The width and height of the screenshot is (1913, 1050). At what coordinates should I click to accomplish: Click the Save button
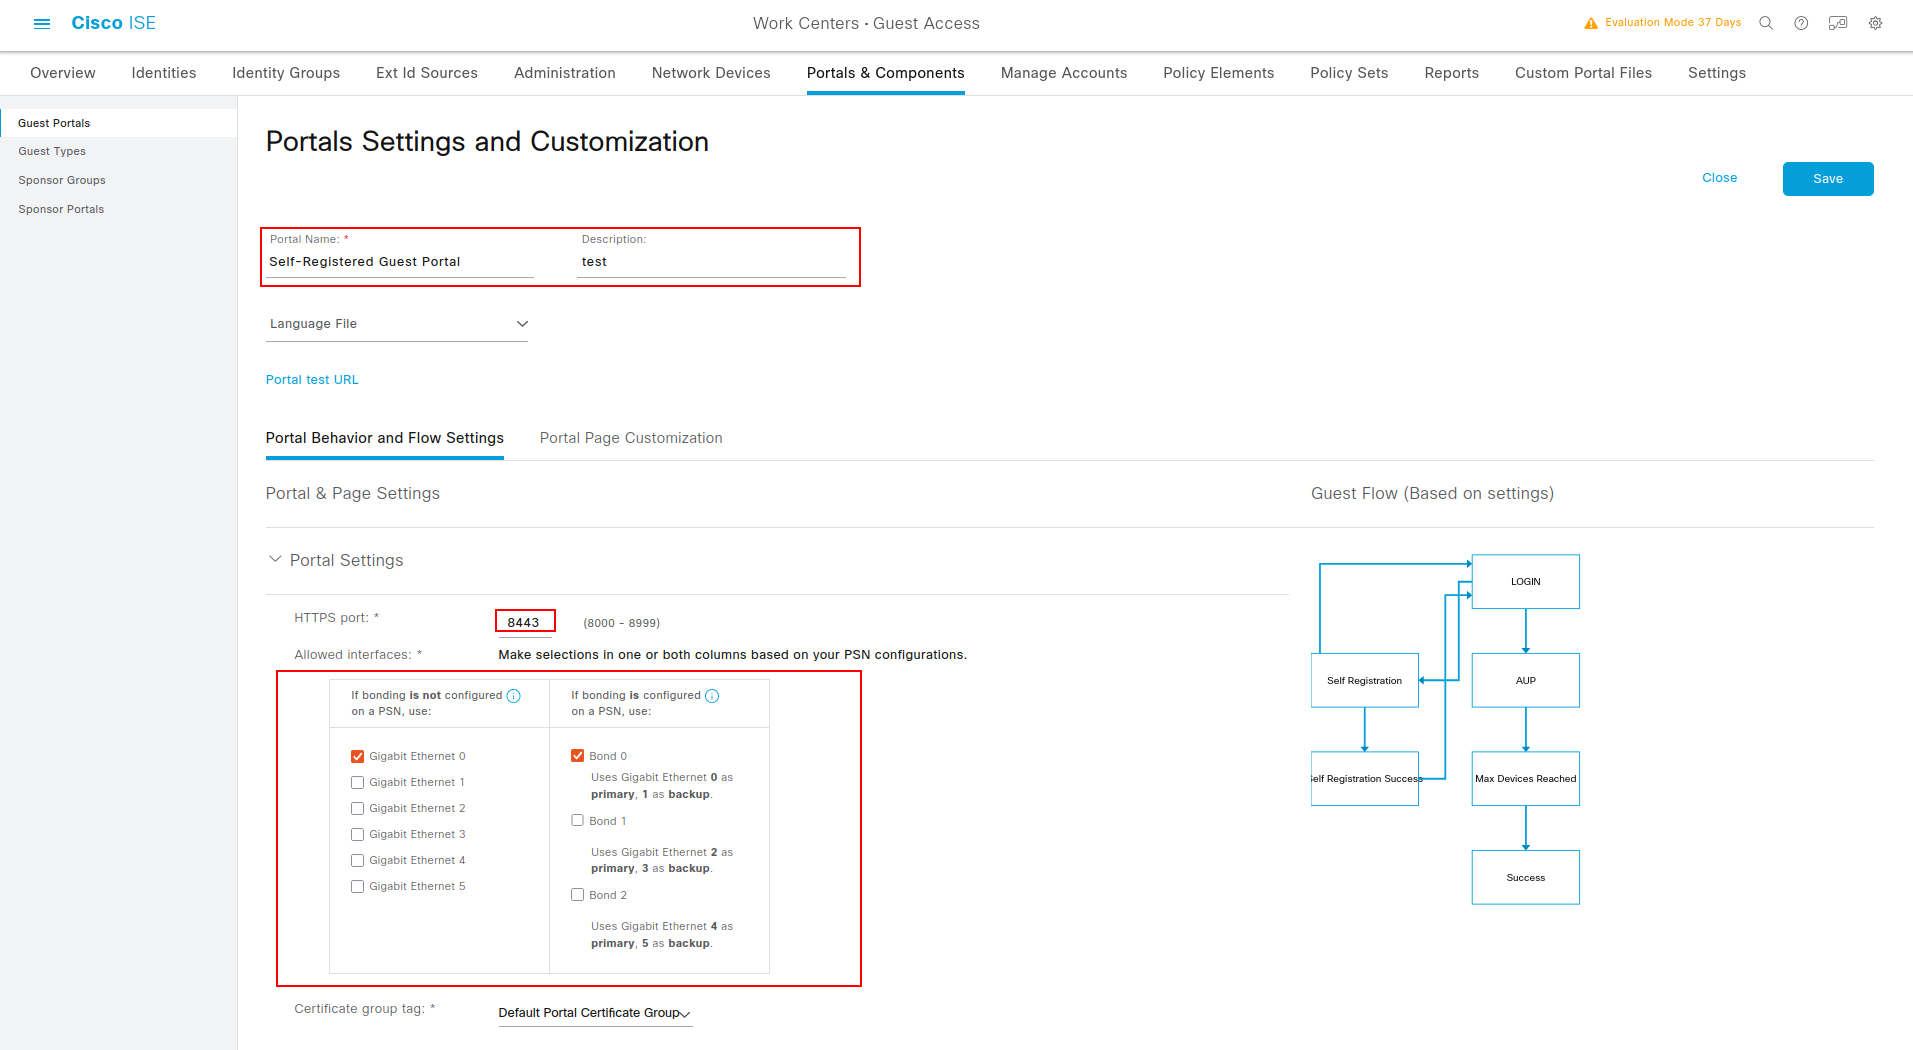click(1827, 179)
